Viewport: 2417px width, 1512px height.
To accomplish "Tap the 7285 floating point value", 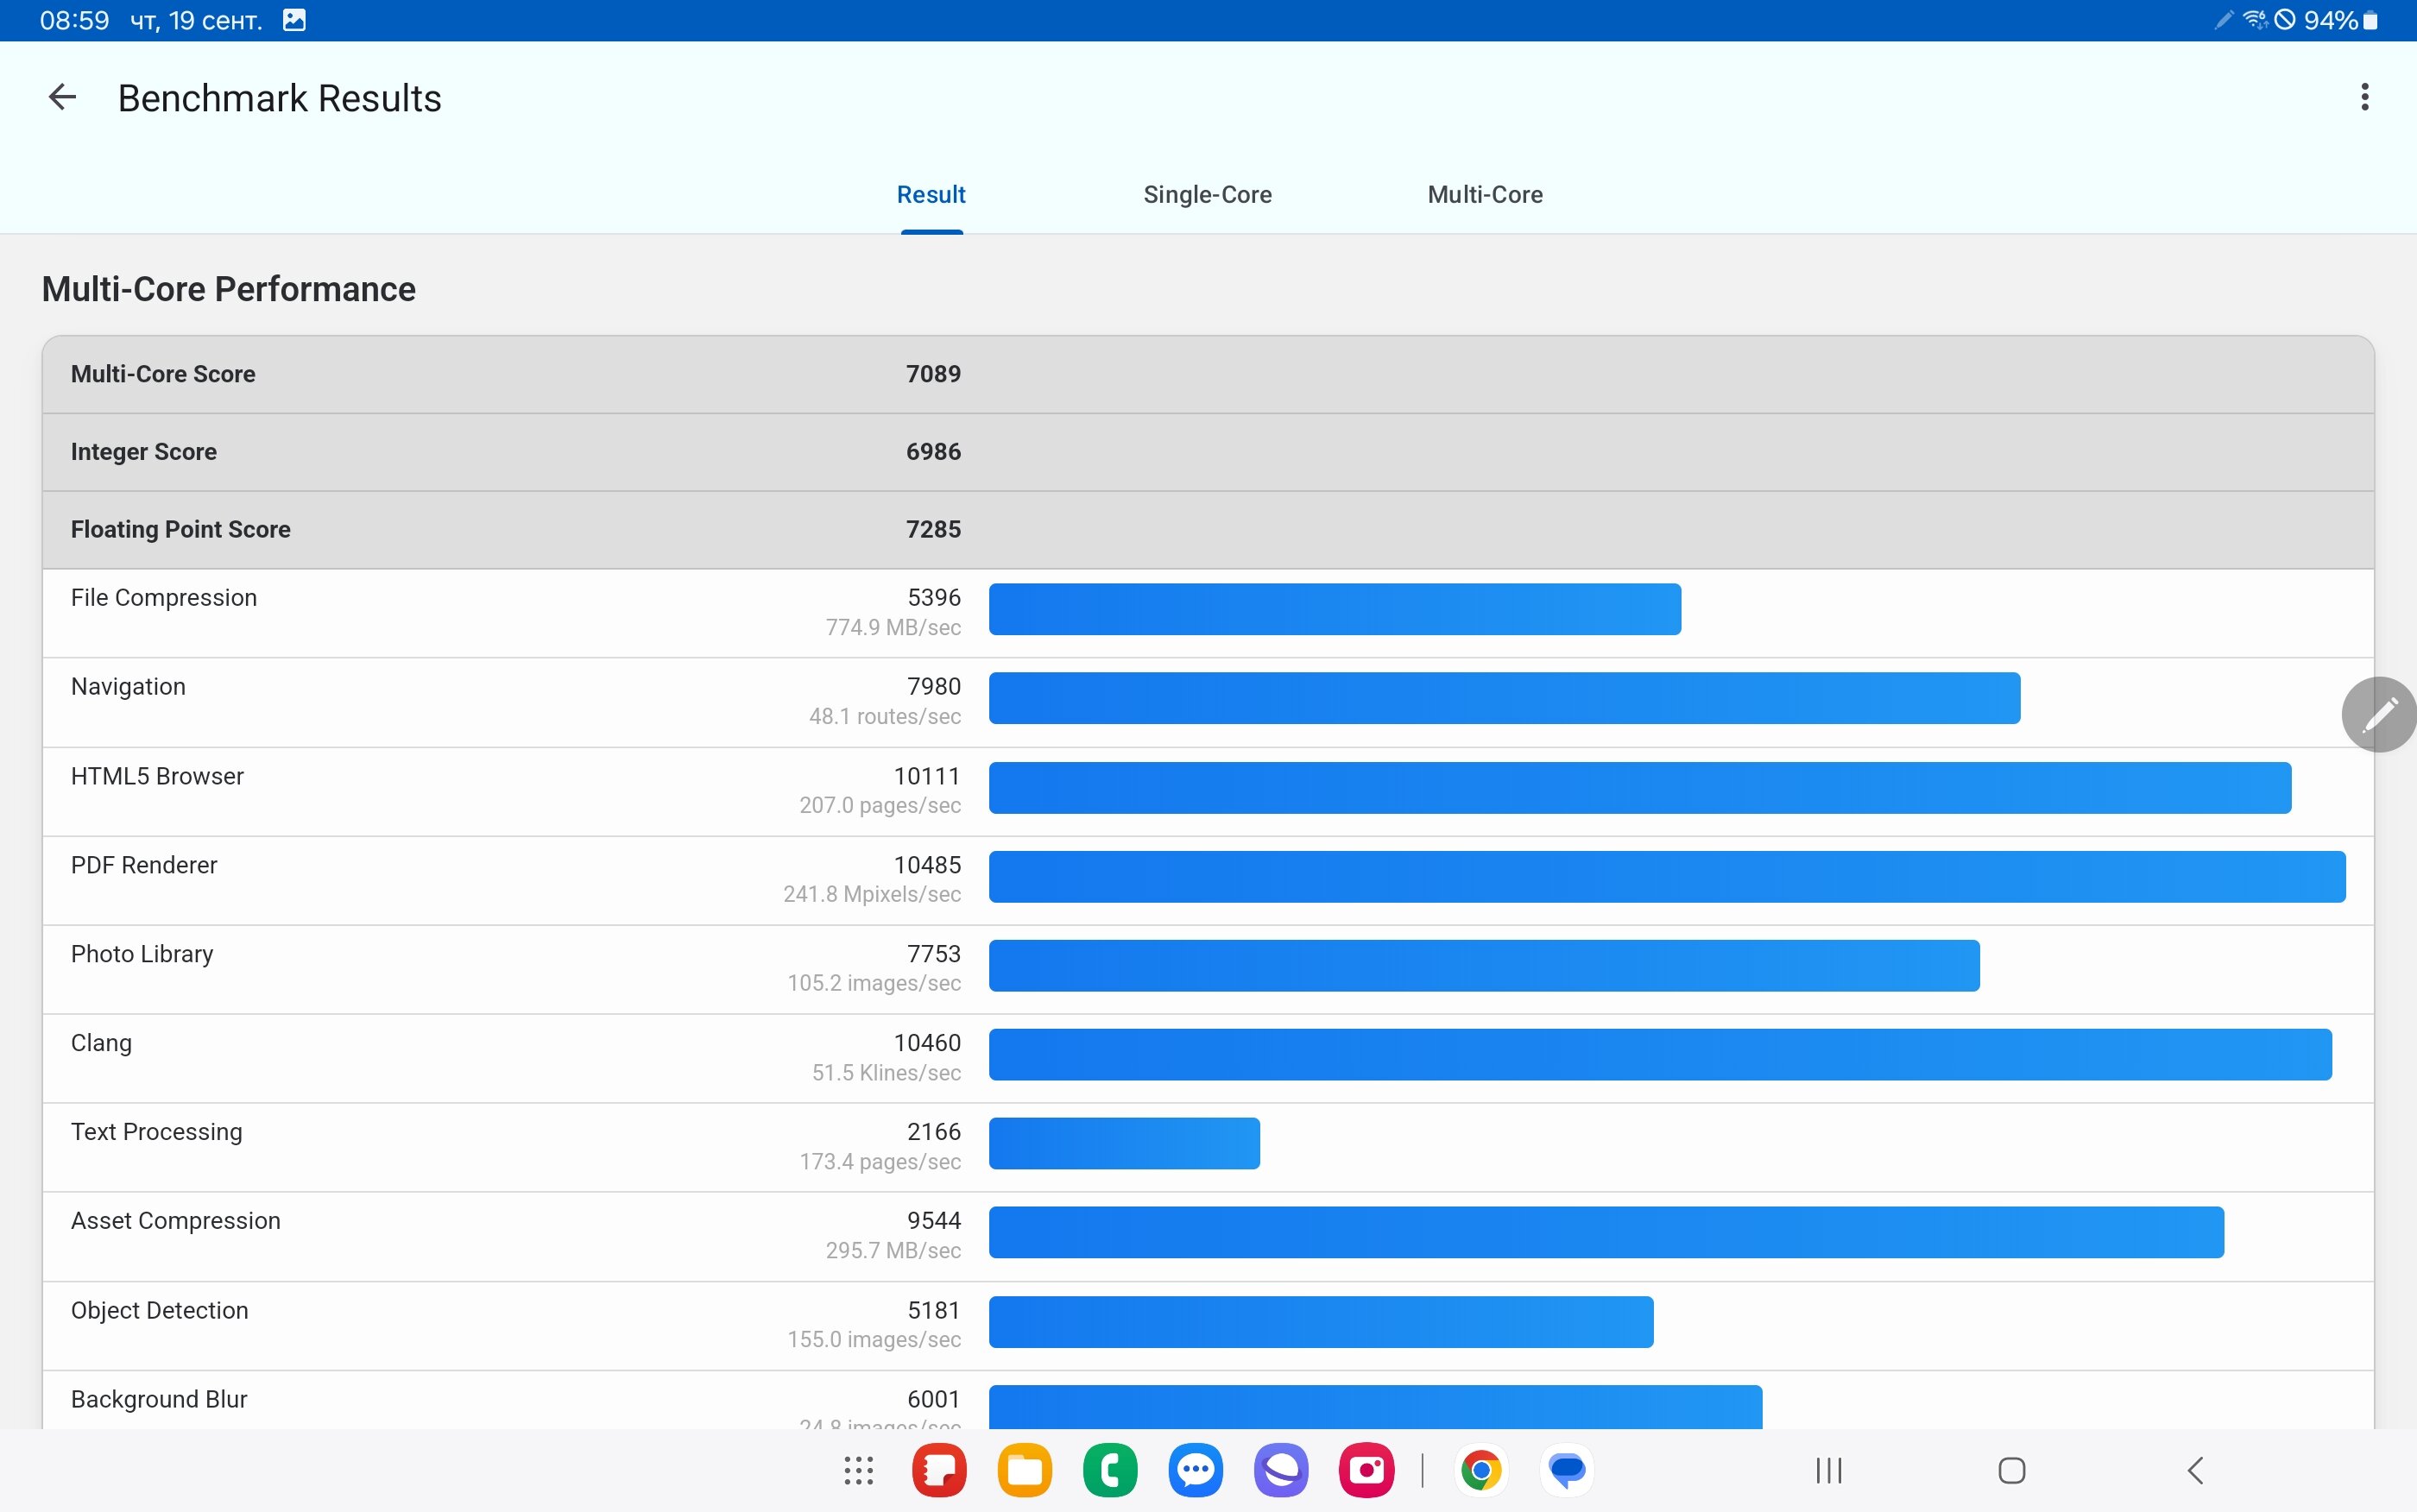I will tap(933, 530).
